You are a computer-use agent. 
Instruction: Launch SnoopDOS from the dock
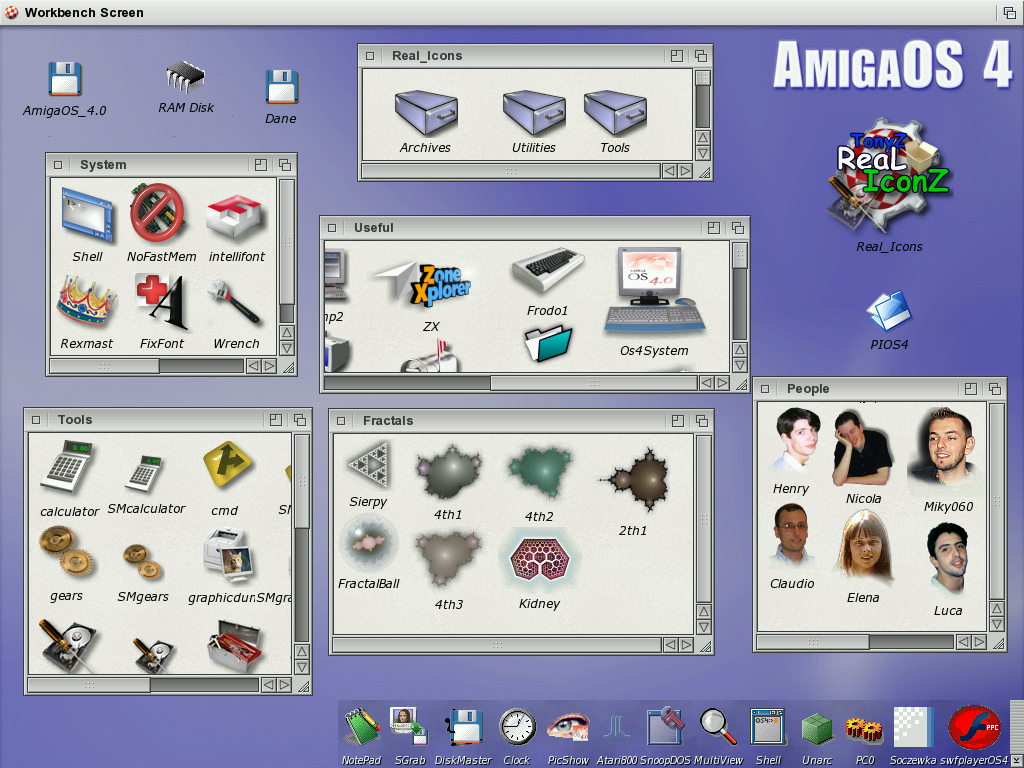click(665, 726)
